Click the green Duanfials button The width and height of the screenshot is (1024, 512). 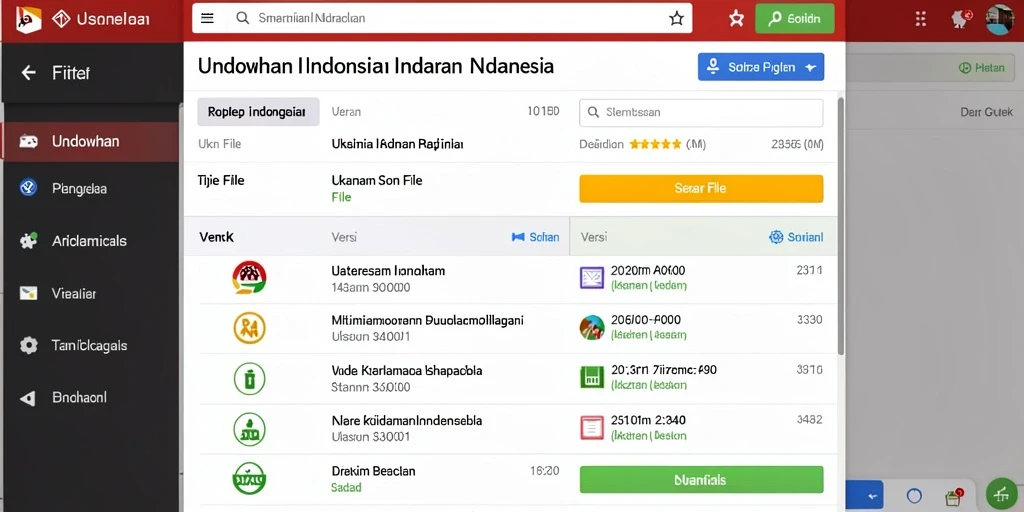[701, 479]
